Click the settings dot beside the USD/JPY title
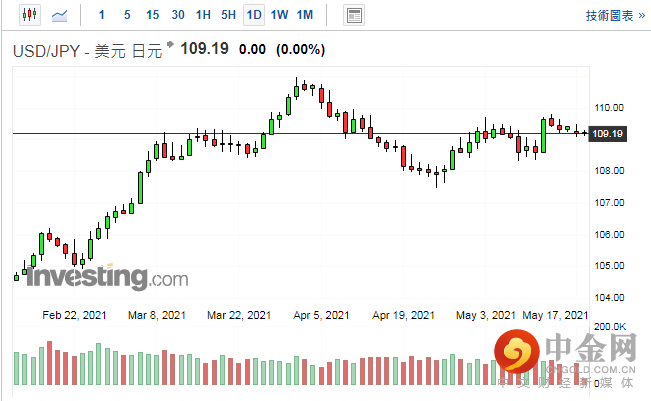Image resolution: width=651 pixels, height=401 pixels. tap(170, 44)
